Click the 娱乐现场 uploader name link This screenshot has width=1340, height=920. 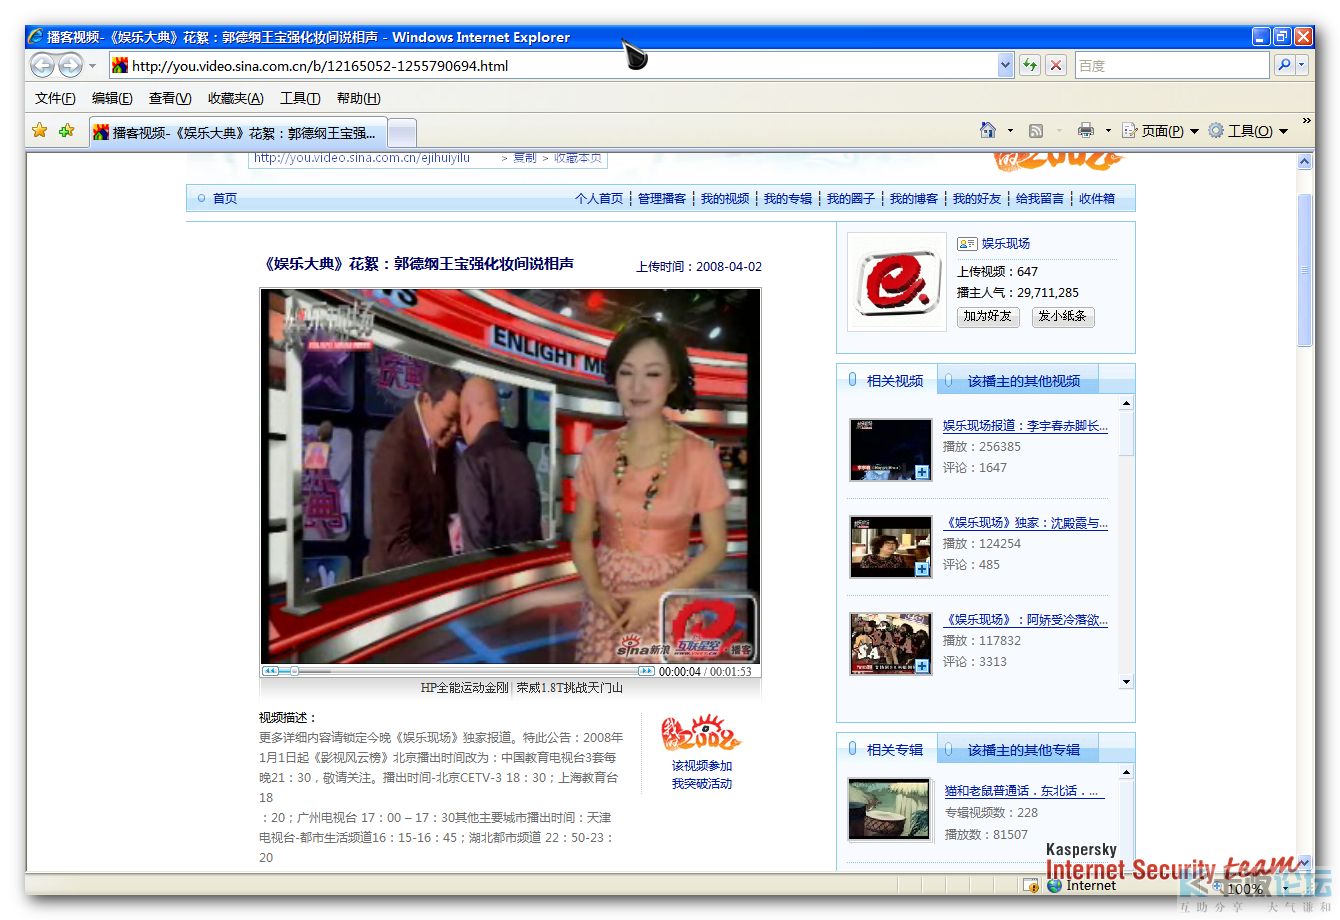[x=1006, y=244]
